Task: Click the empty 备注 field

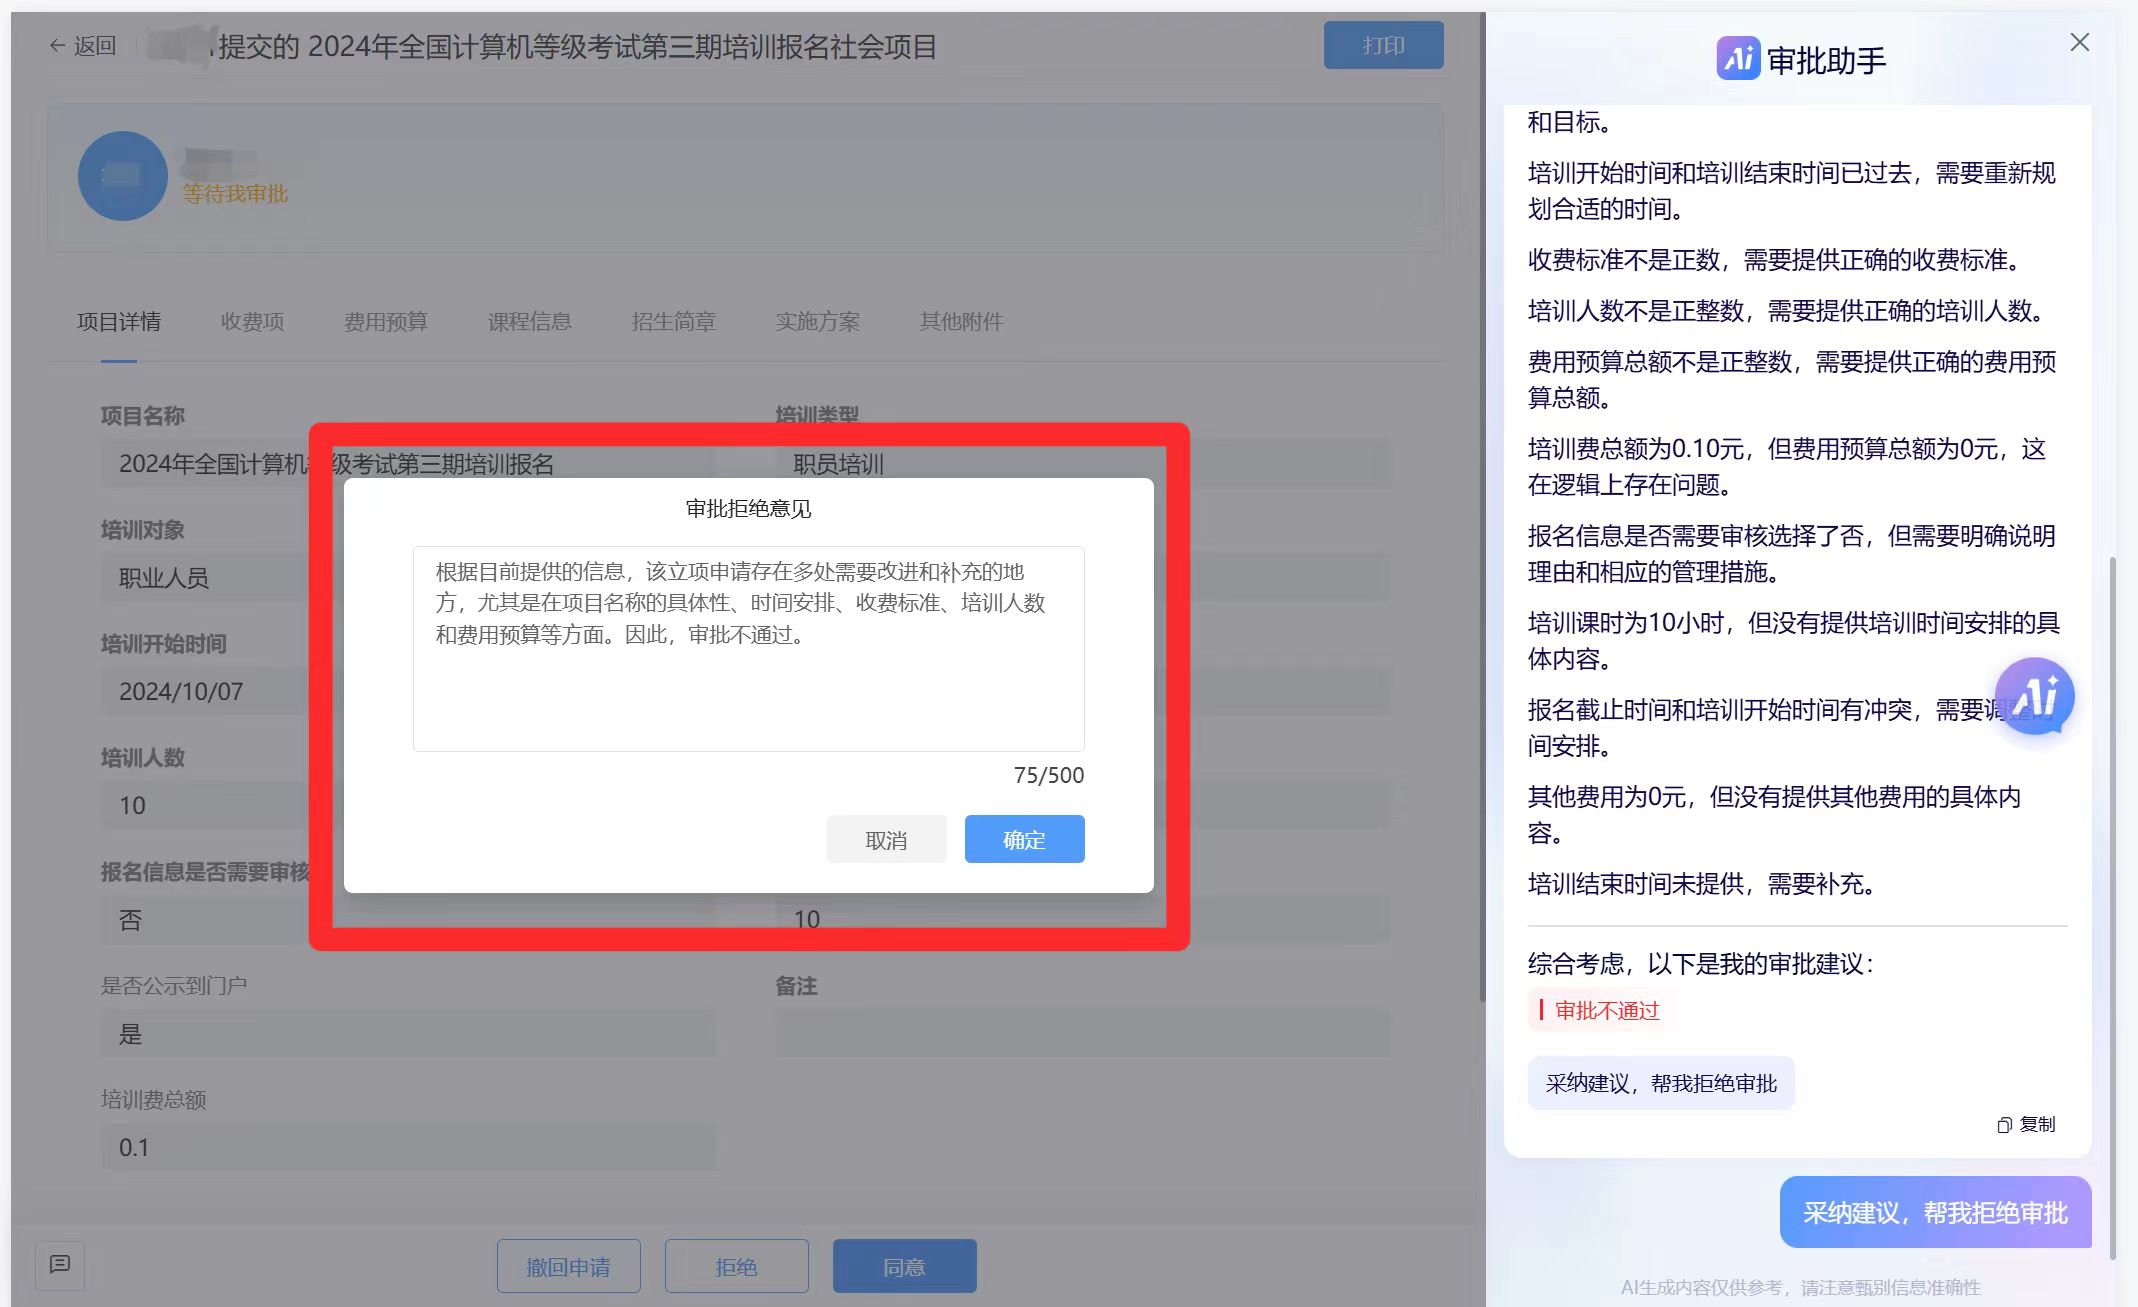Action: coord(1083,1033)
